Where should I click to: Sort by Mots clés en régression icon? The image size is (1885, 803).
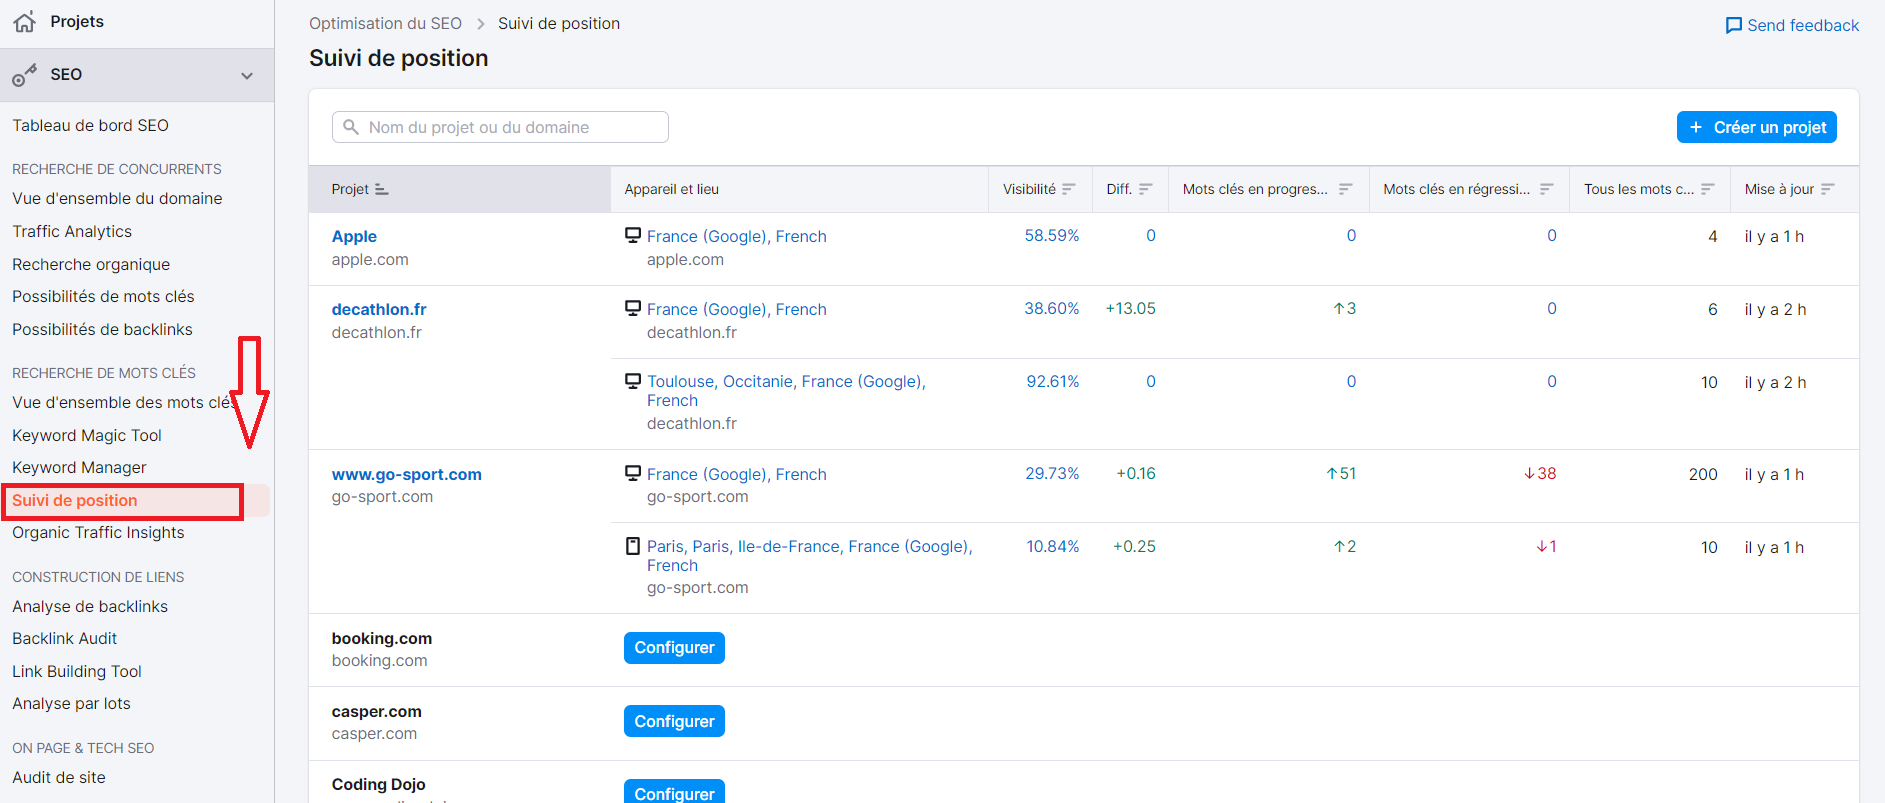tap(1547, 189)
